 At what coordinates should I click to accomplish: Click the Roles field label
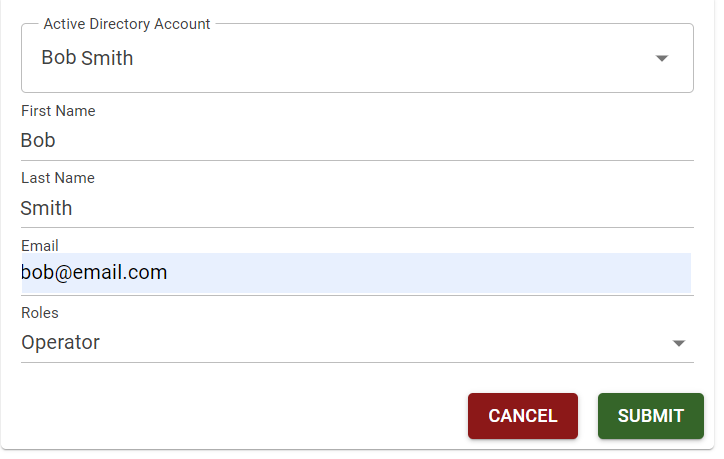(x=40, y=313)
